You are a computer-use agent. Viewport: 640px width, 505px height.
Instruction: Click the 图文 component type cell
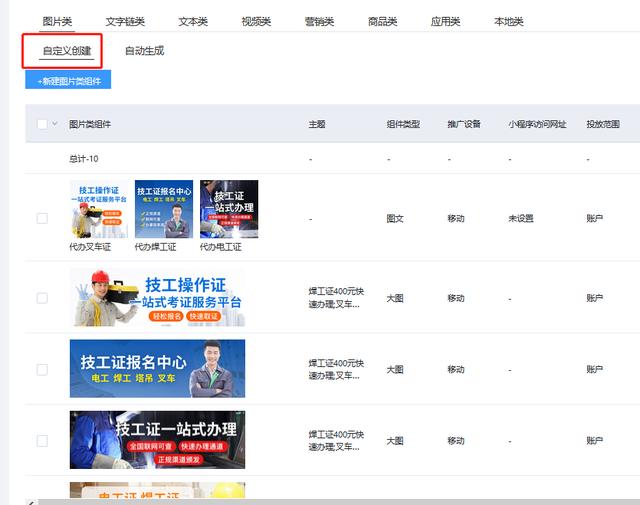pyautogui.click(x=395, y=218)
